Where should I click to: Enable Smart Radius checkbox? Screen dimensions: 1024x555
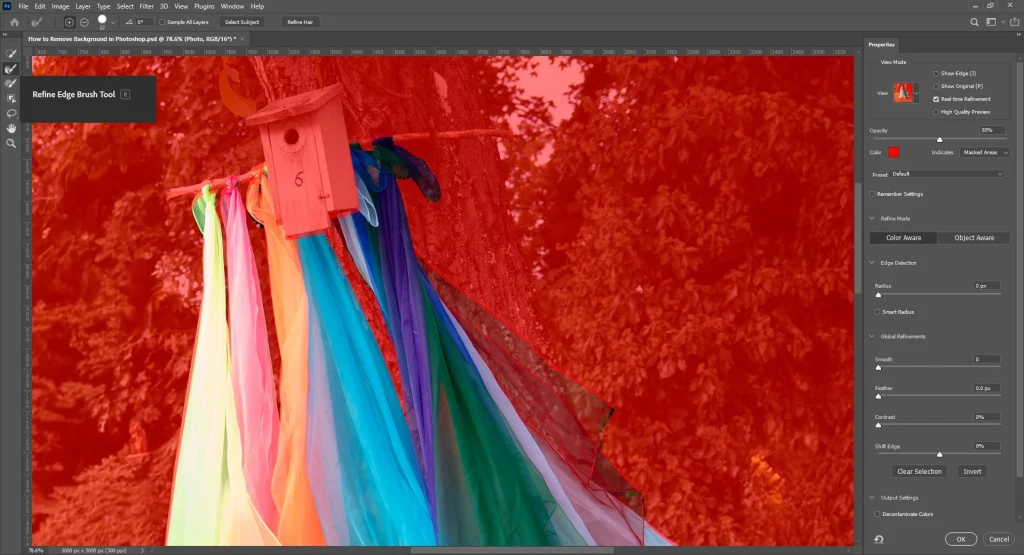click(x=878, y=312)
